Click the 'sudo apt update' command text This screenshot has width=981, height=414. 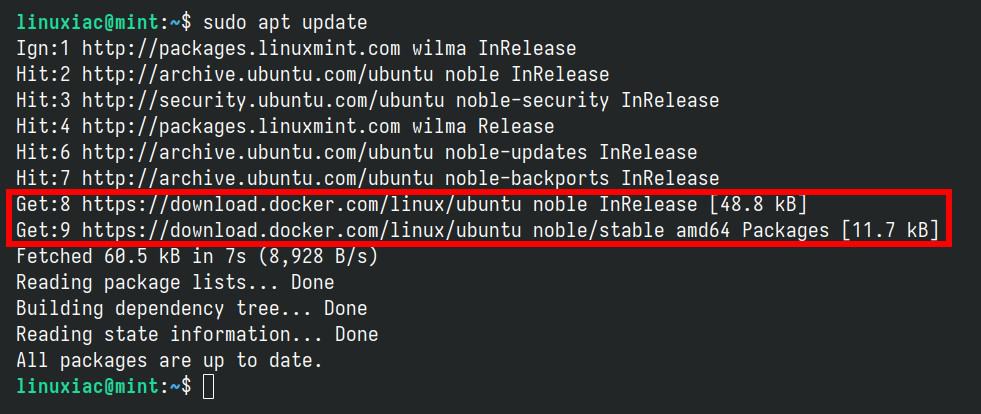(x=285, y=23)
